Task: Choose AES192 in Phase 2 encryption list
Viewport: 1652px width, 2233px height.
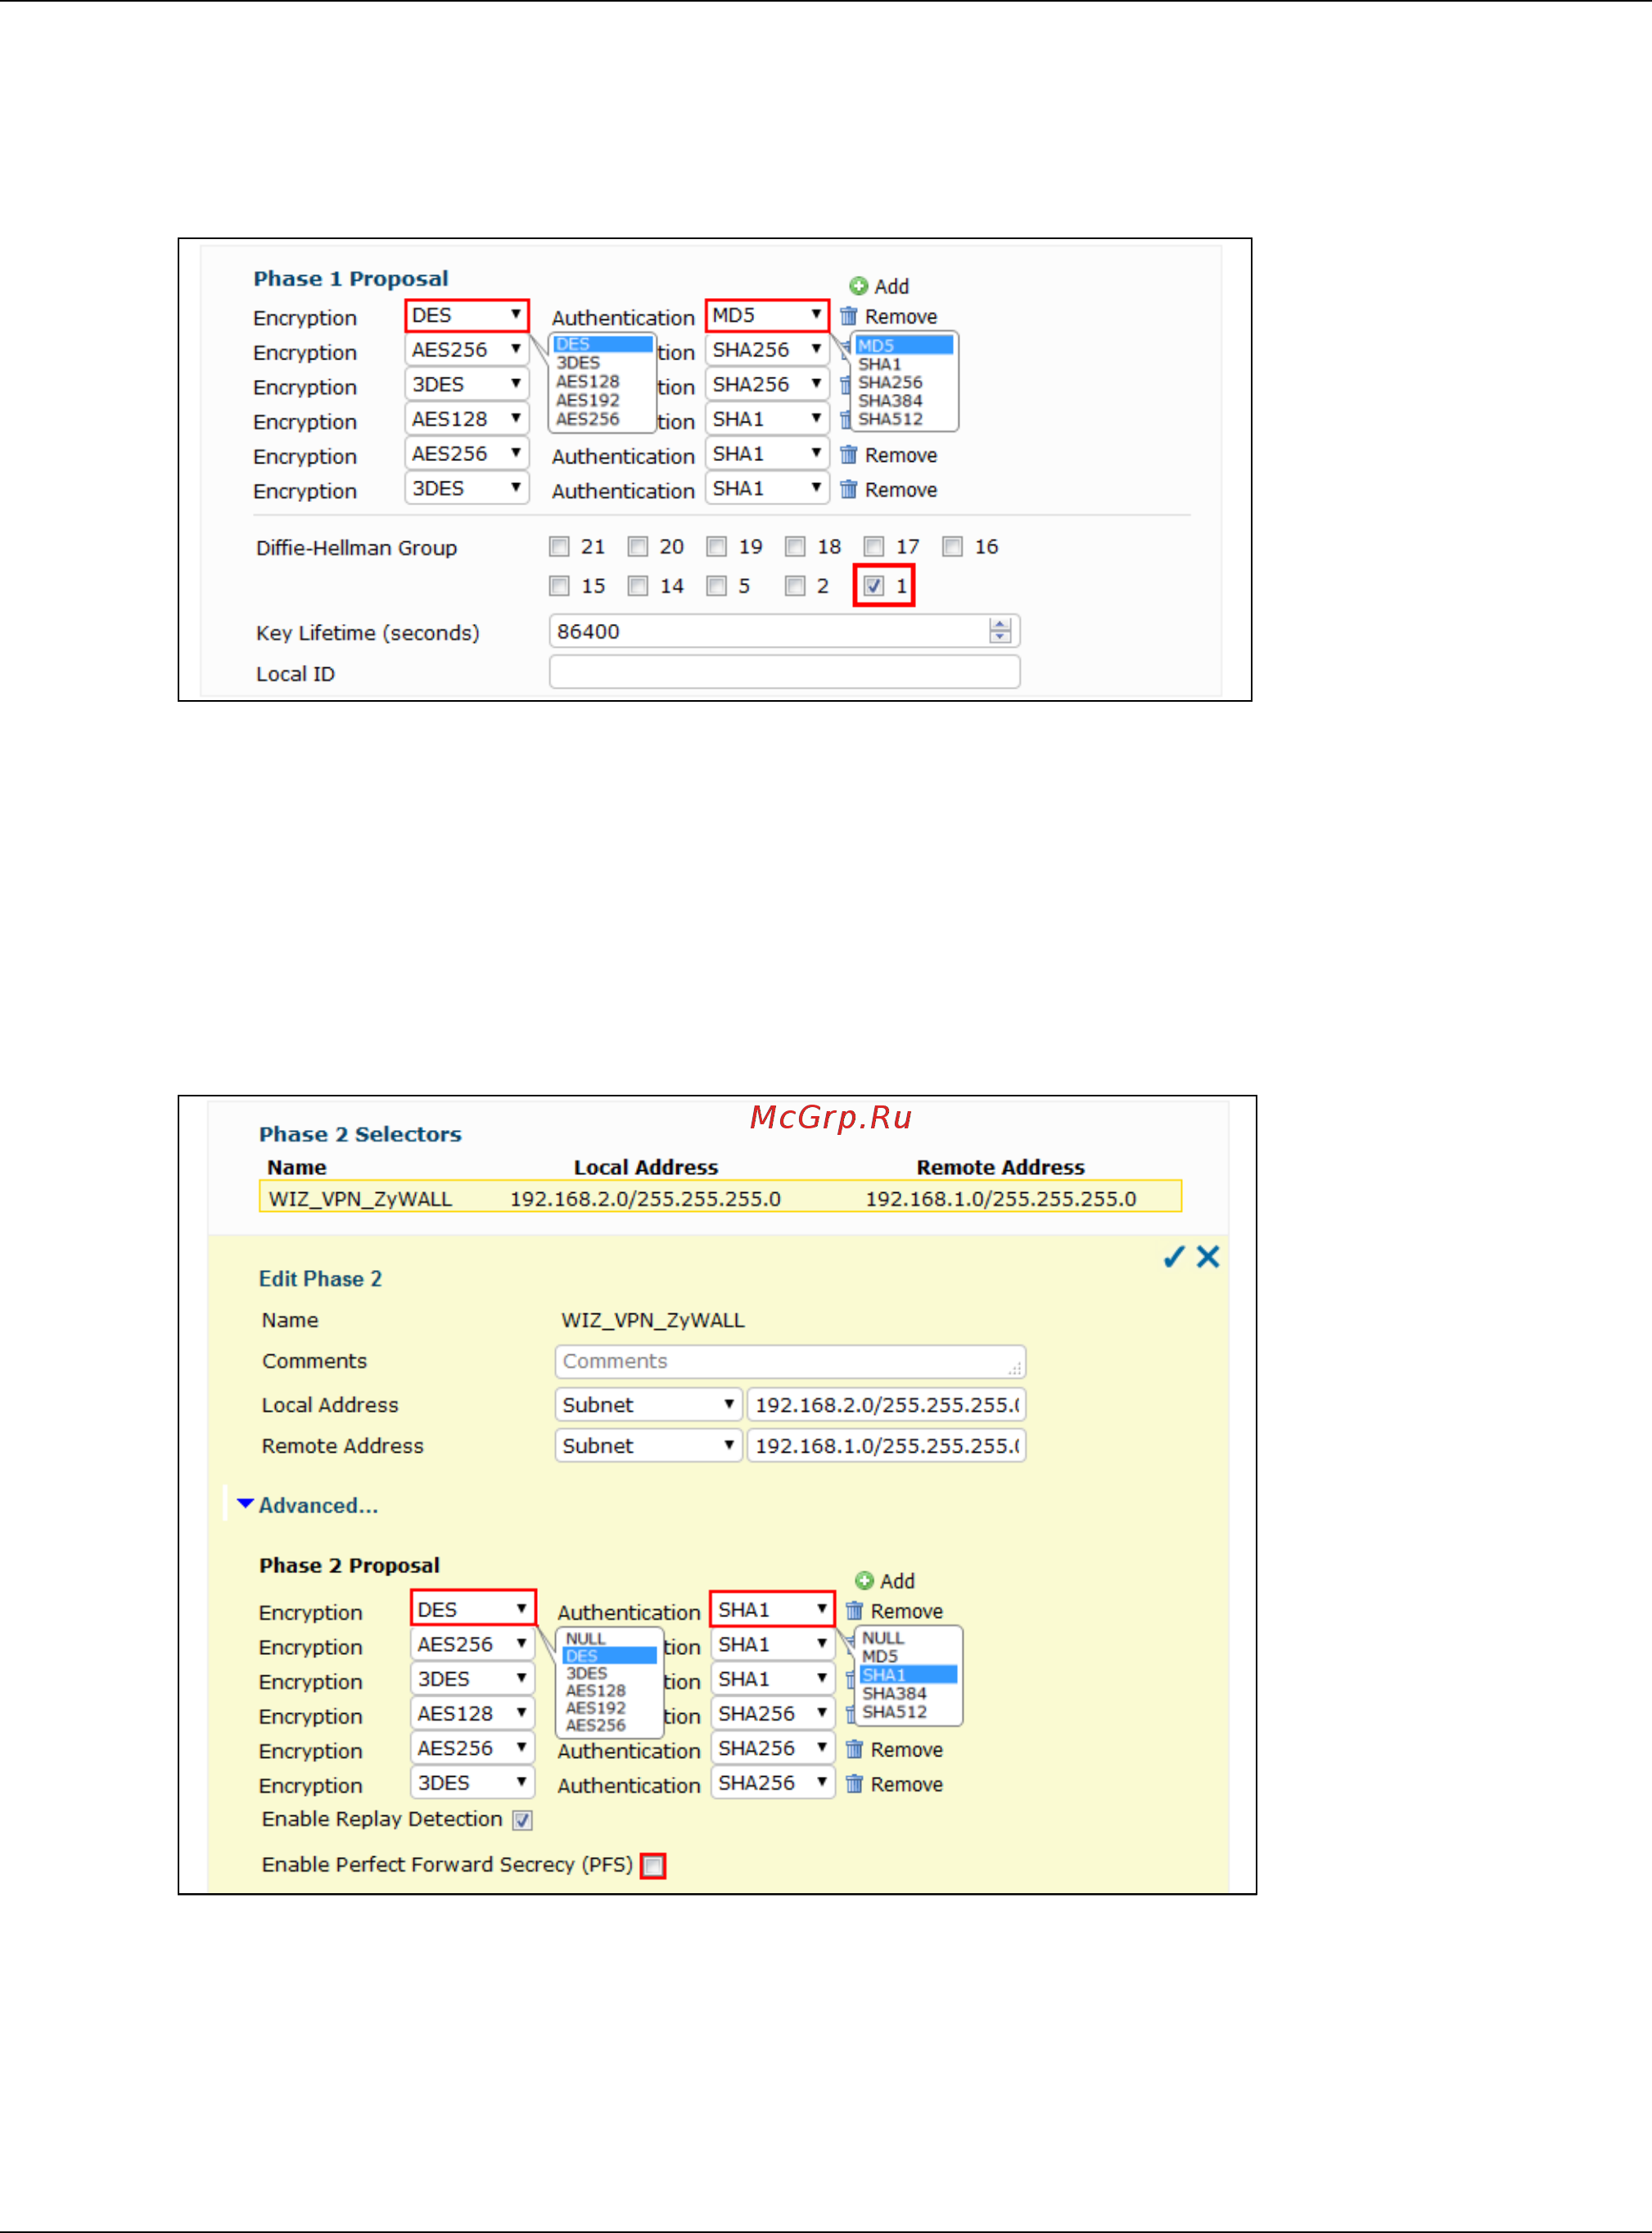Action: (596, 1708)
